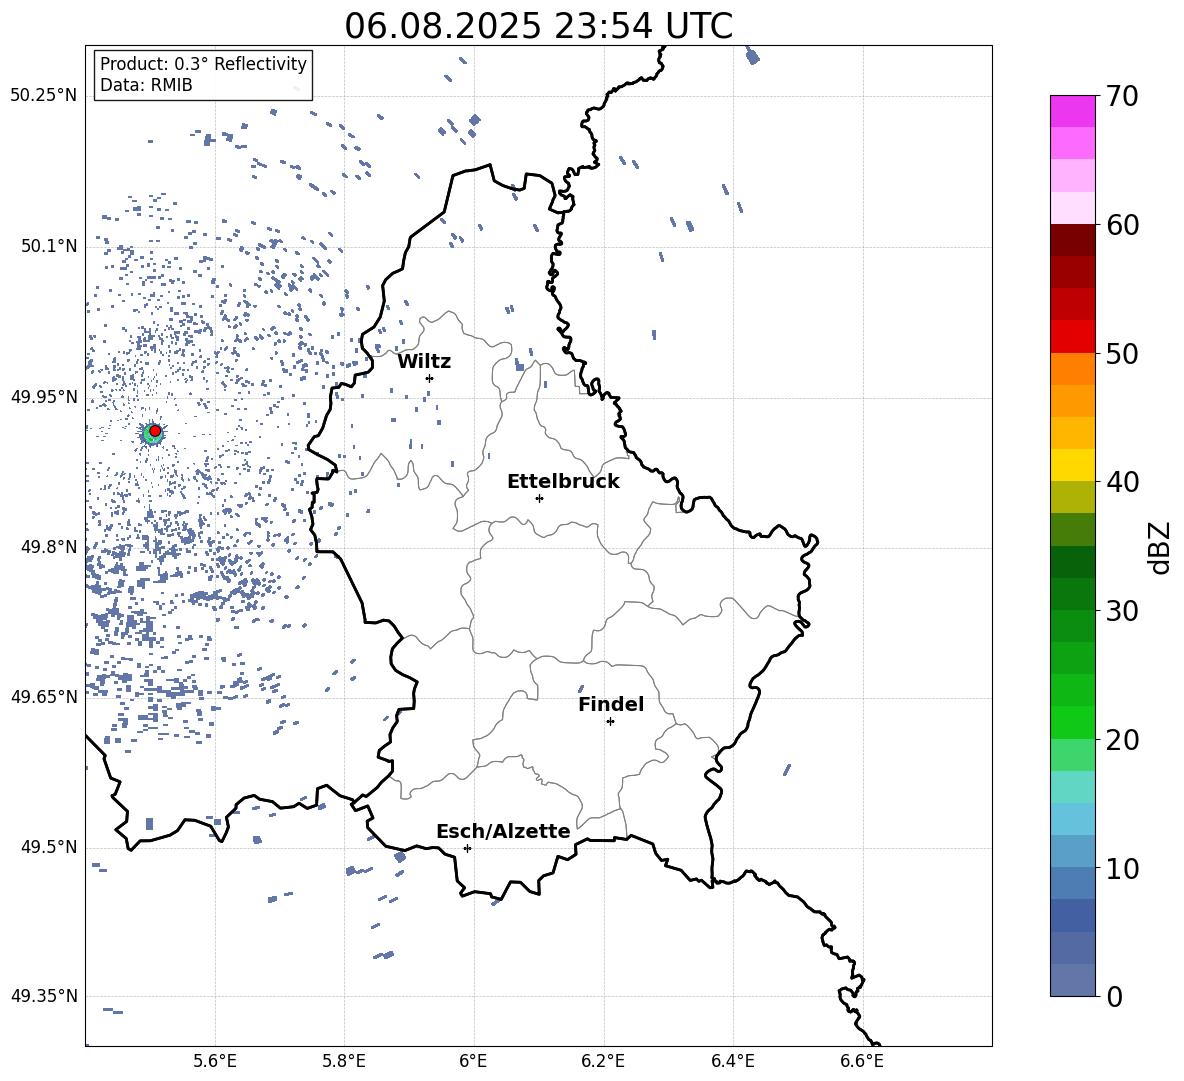Click the 5.6°E longitude label
The height and width of the screenshot is (1081, 1184).
click(x=215, y=1061)
